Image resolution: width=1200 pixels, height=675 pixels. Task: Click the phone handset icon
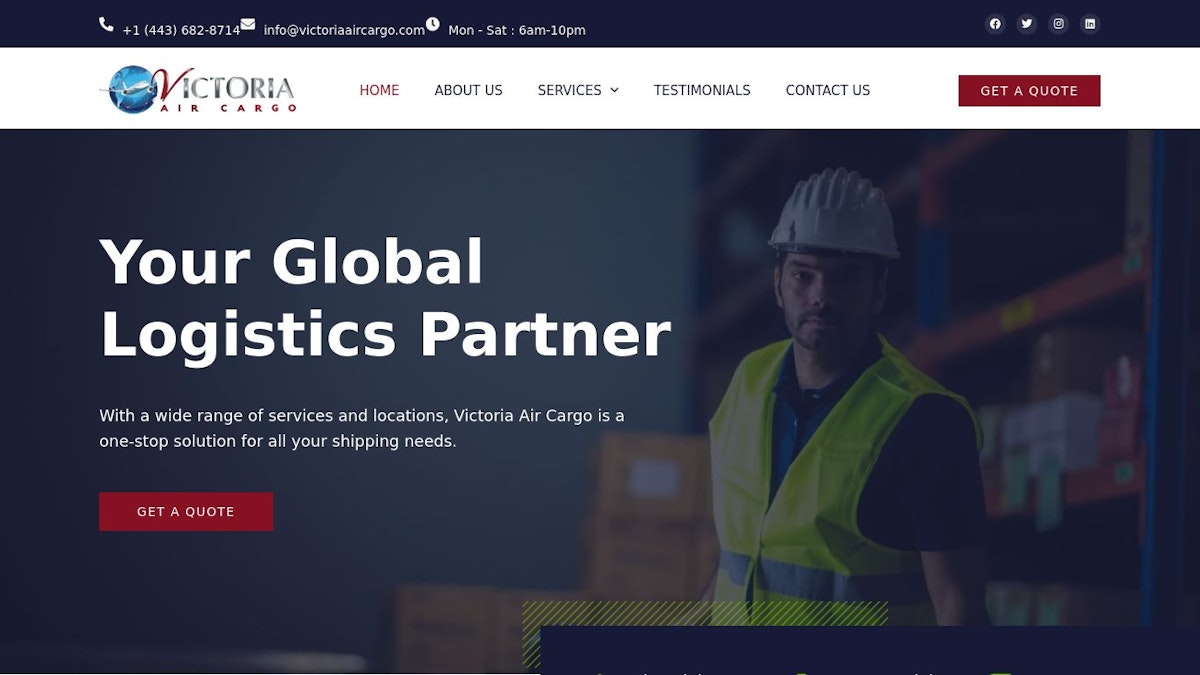pyautogui.click(x=106, y=24)
